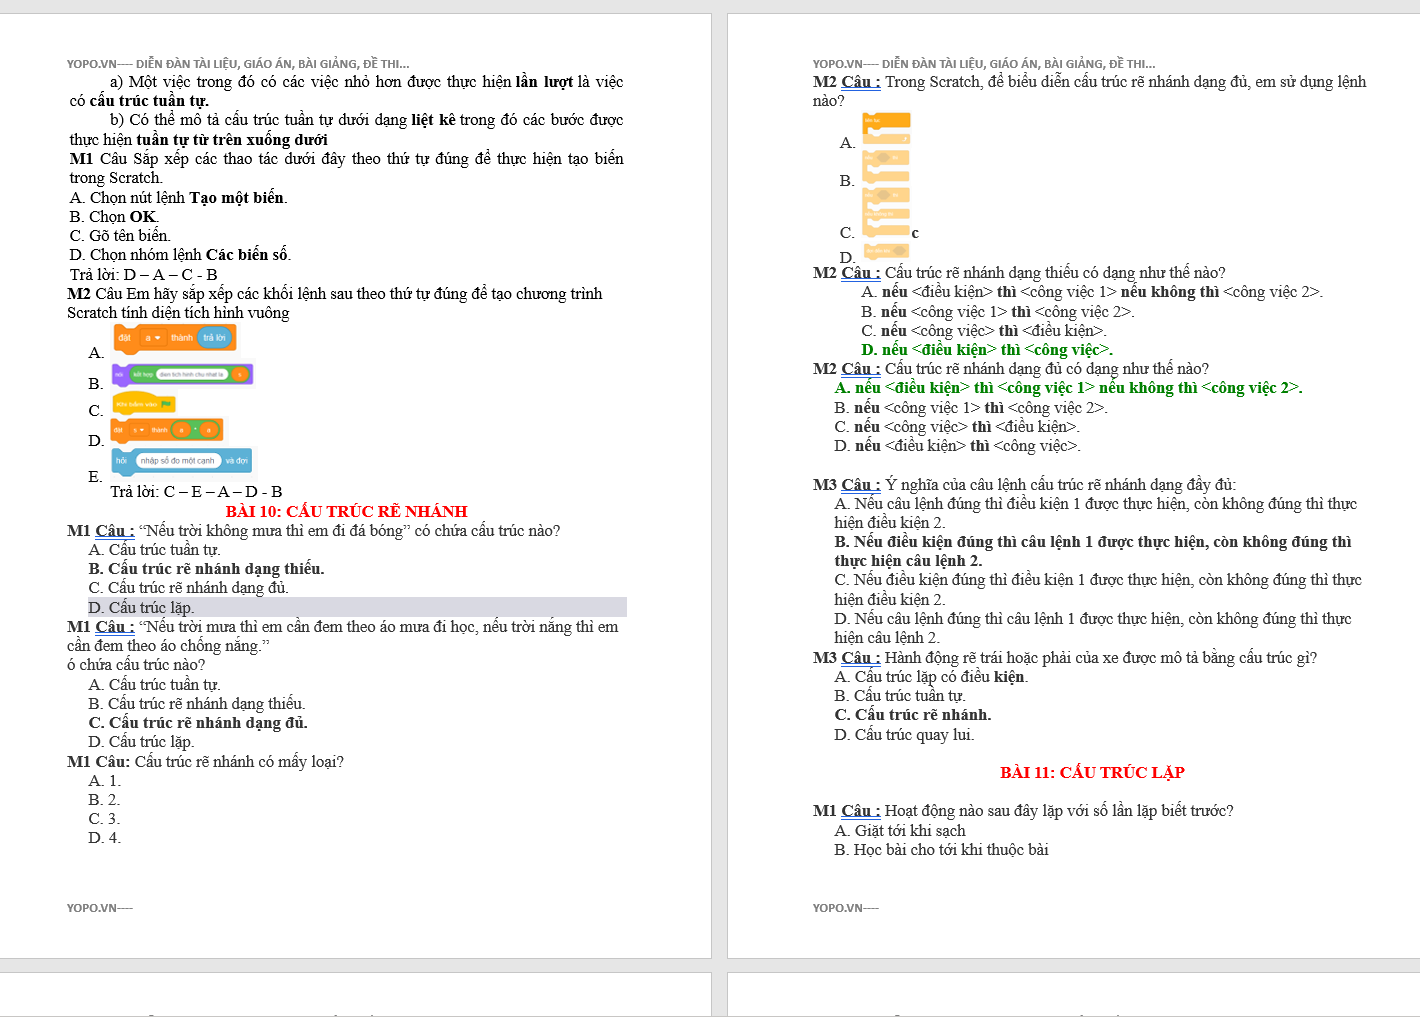This screenshot has width=1420, height=1017.
Task: Click the 'nếu thì nếu không thì' block image
Action: [886, 206]
